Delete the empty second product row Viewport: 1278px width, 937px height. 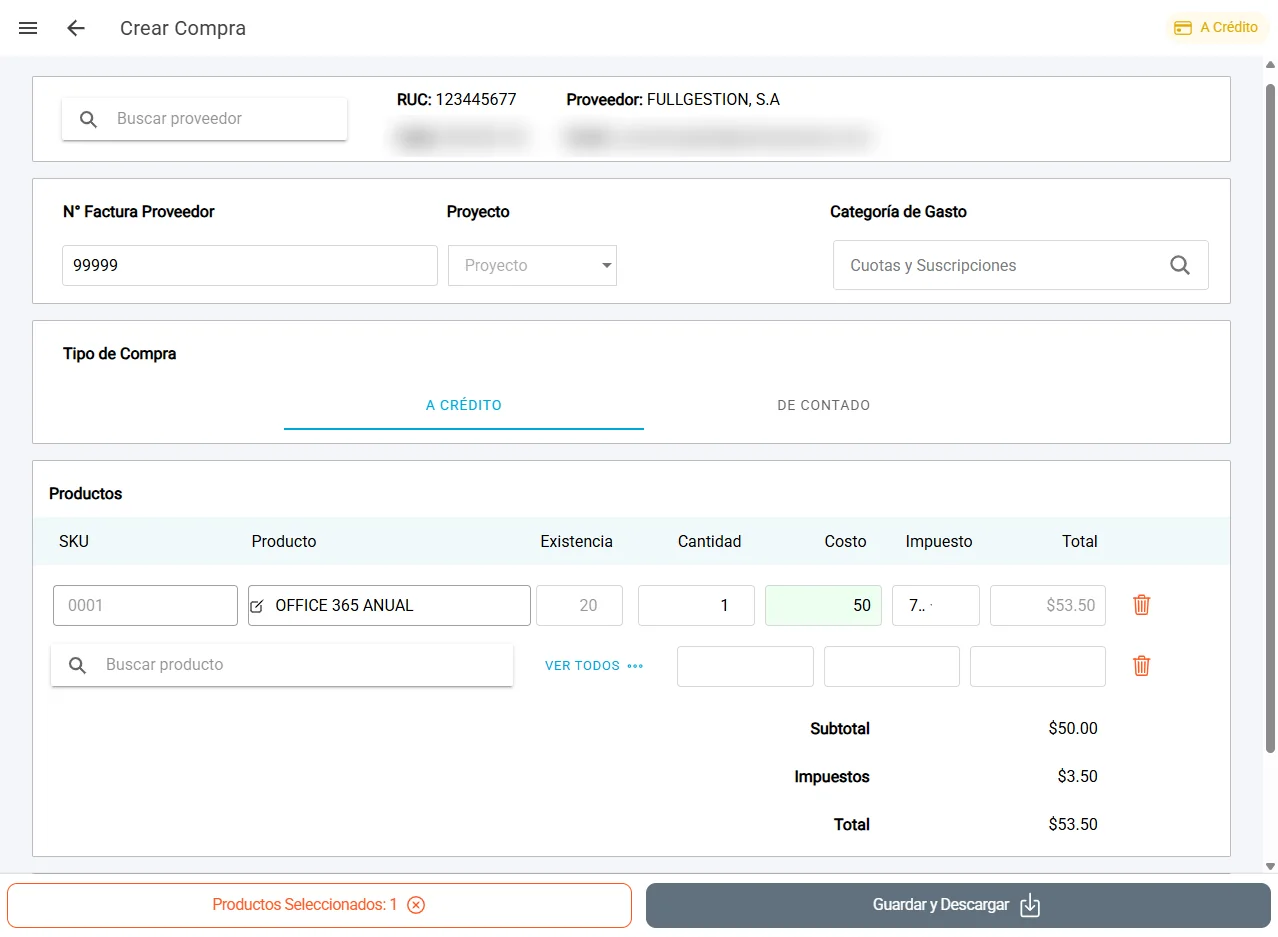click(1142, 666)
